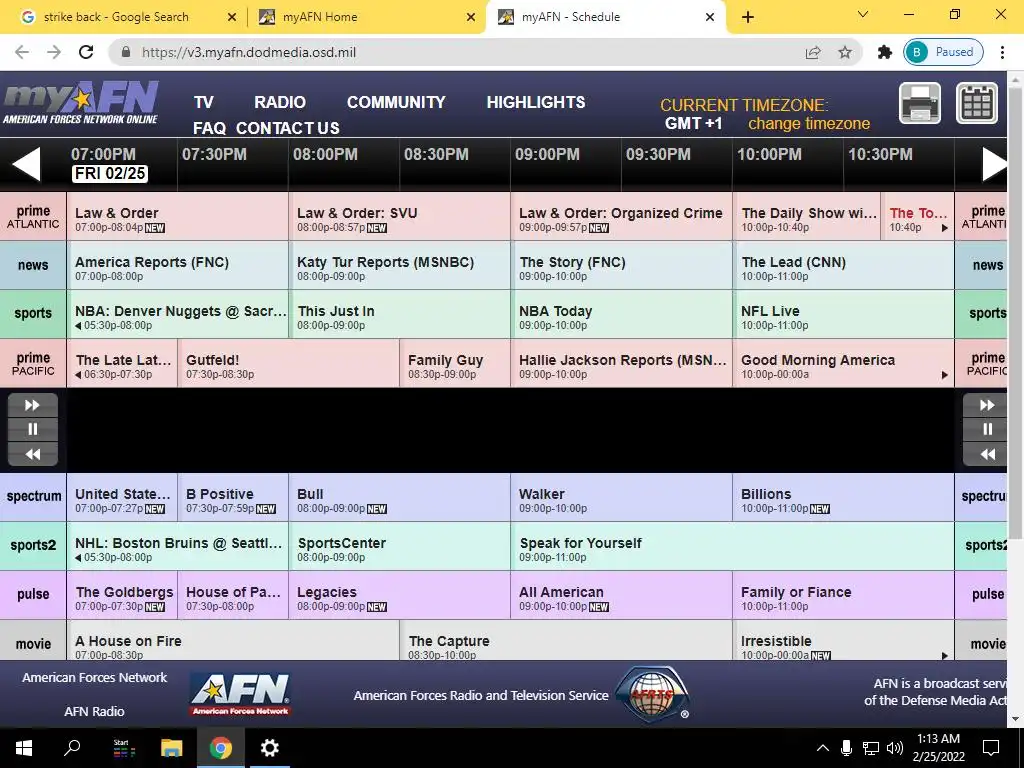The width and height of the screenshot is (1024, 768).
Task: Click the FRI 02/25 date label
Action: [x=110, y=174]
